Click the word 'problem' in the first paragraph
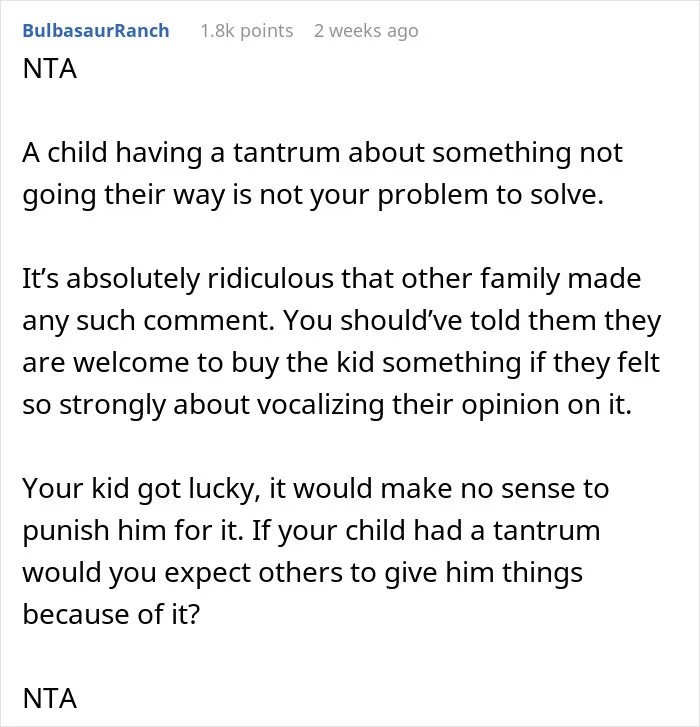 click(433, 196)
